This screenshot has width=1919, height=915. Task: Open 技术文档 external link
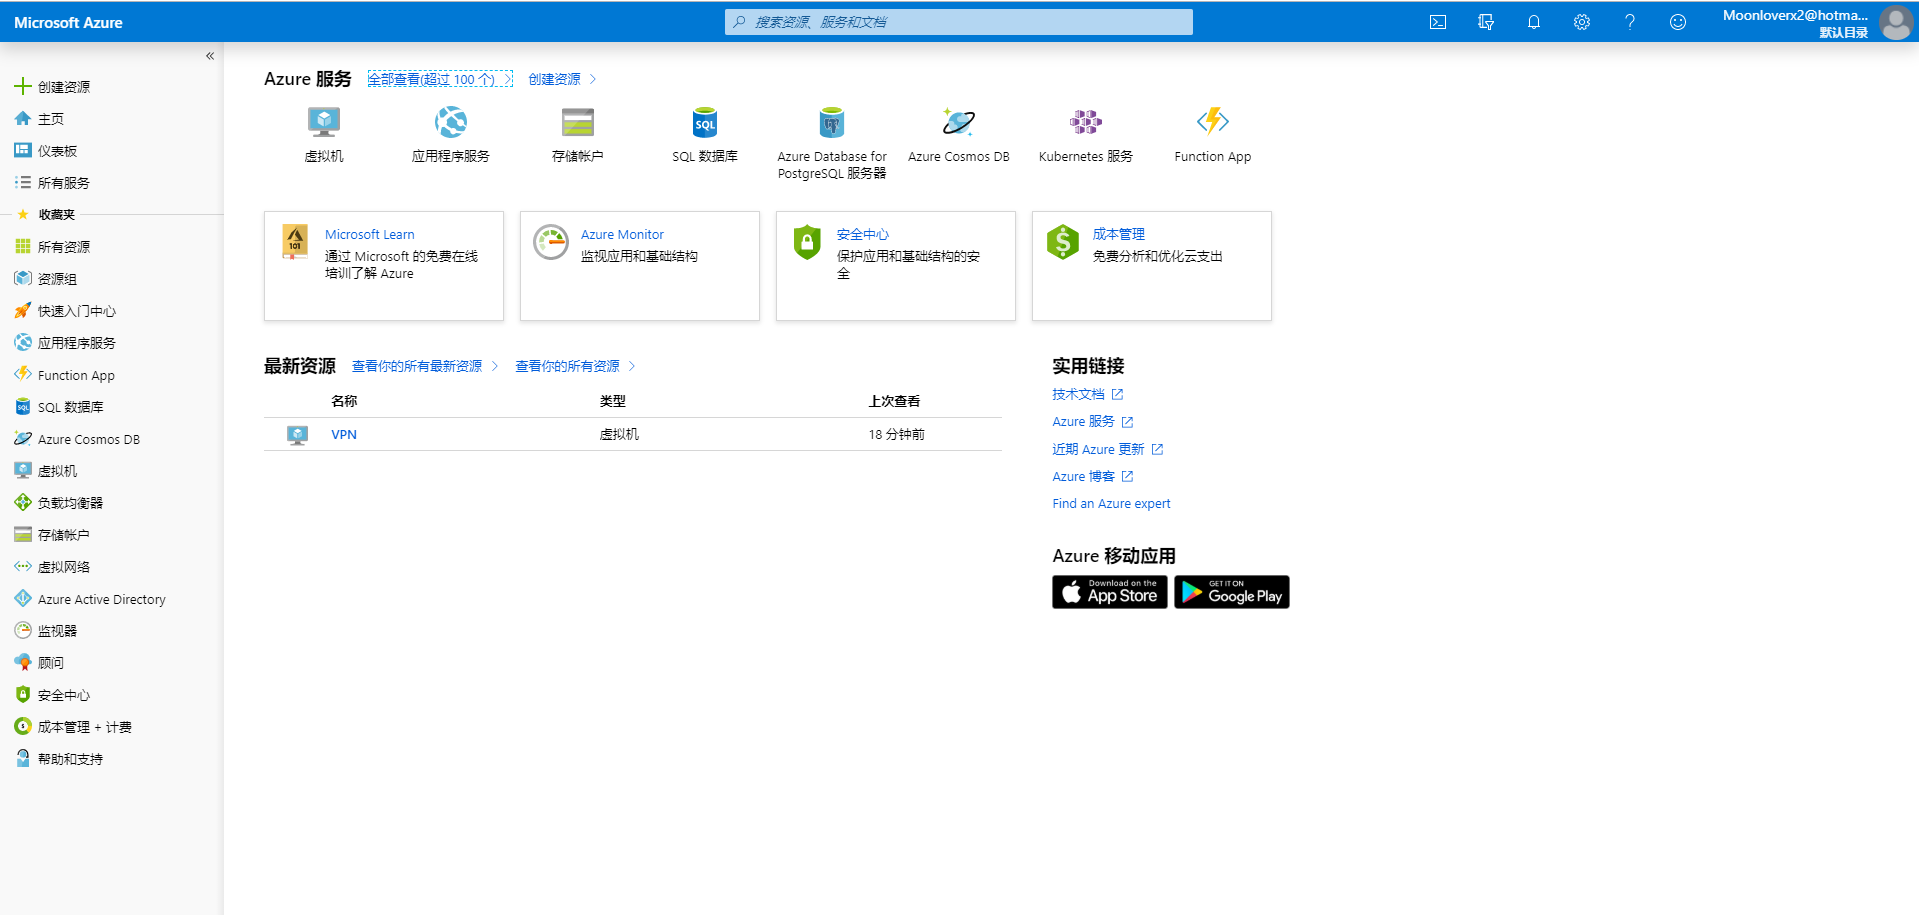(x=1088, y=394)
